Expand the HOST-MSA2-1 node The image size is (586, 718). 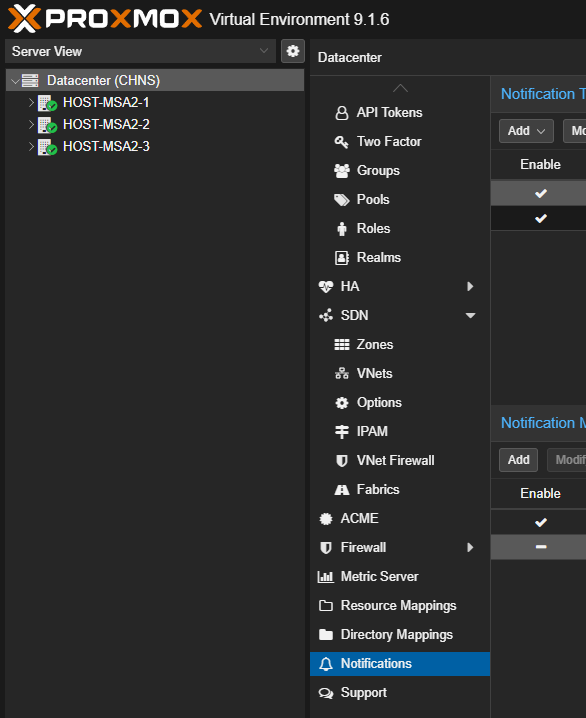pos(31,102)
